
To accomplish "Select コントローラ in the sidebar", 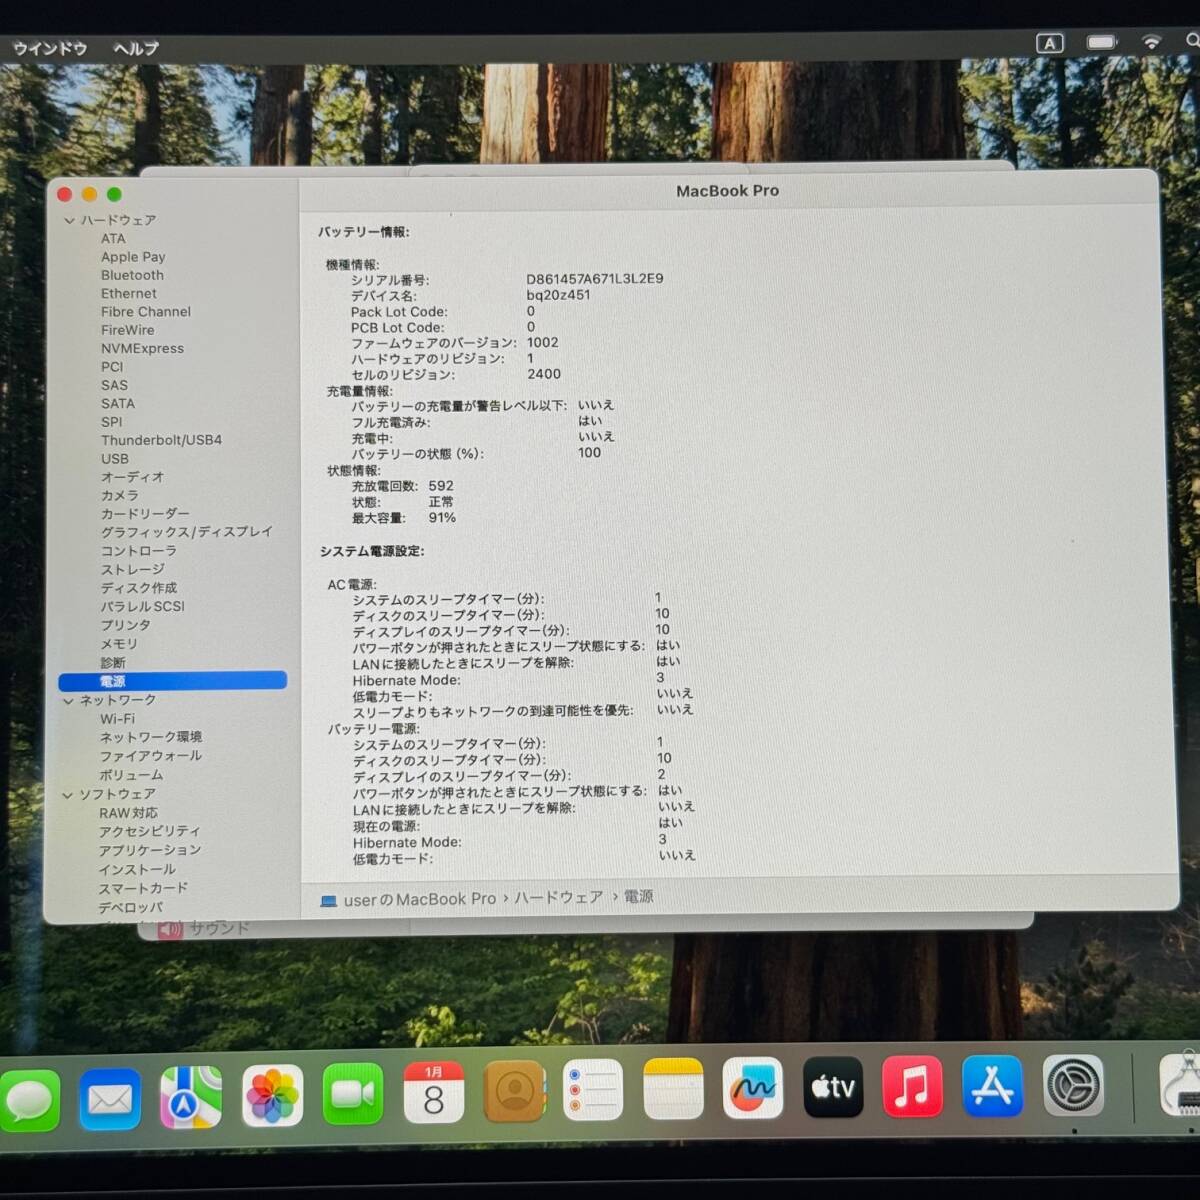I will [x=139, y=551].
